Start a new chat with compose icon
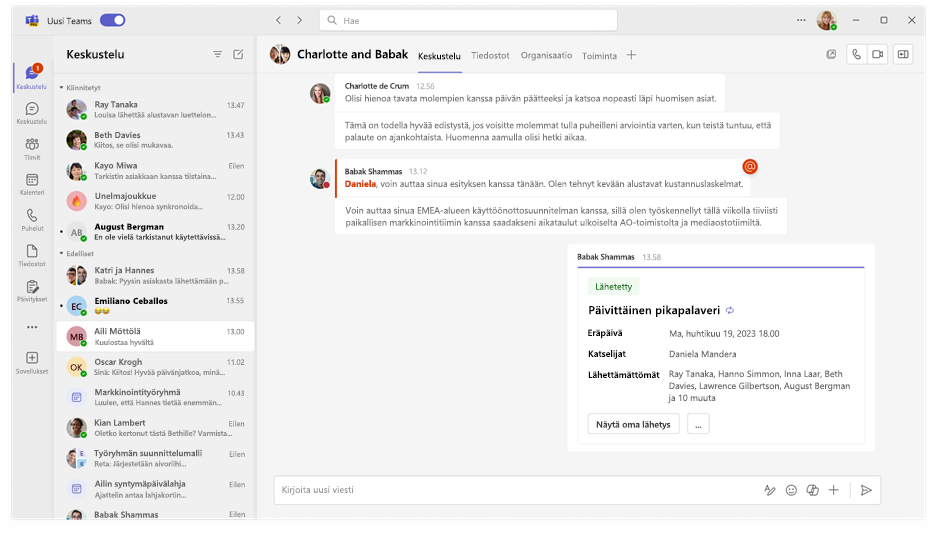936x535 pixels. tap(238, 54)
